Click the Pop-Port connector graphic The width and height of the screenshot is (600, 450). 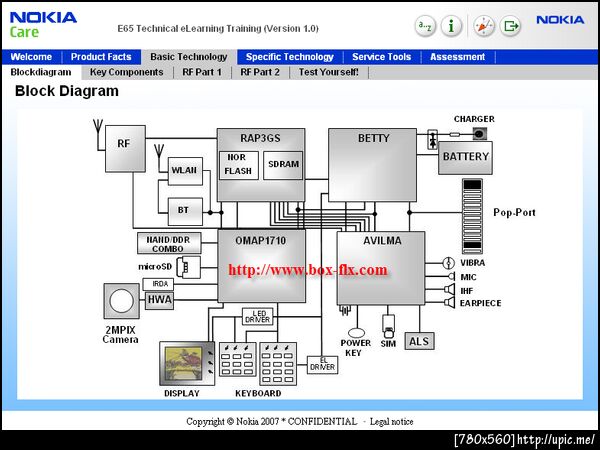click(472, 216)
